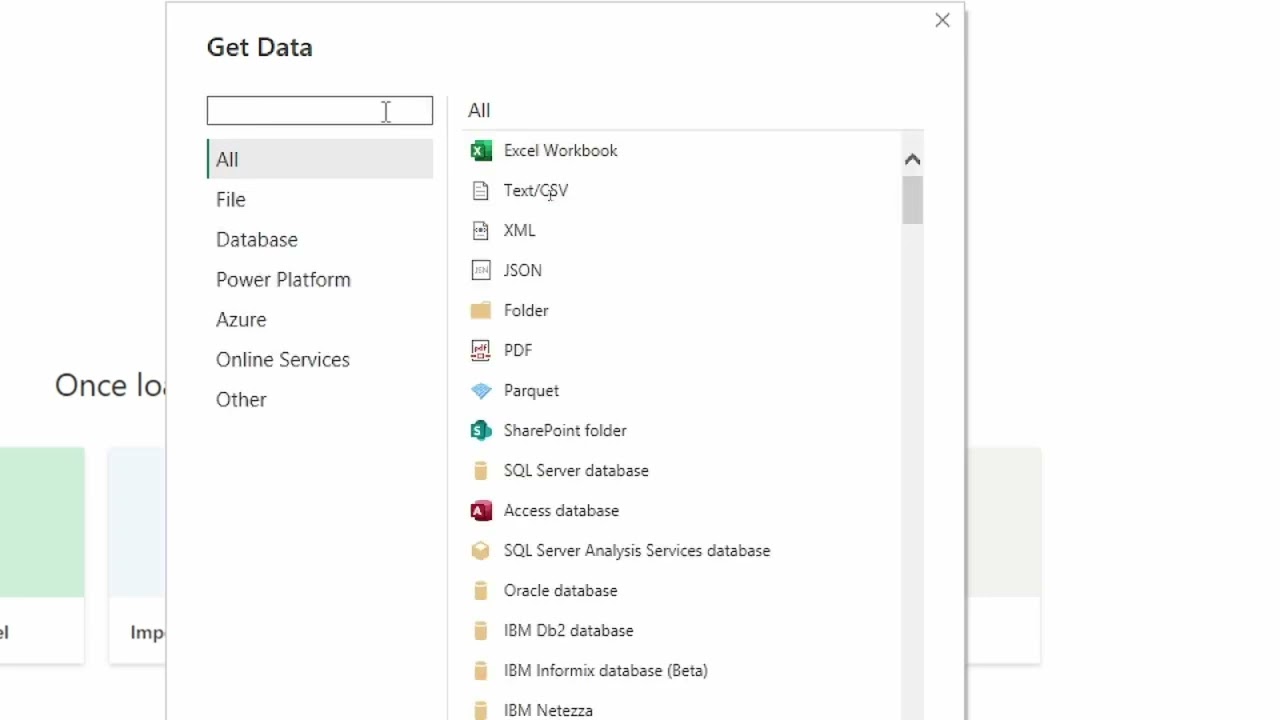Pick the XML connector label
1280x720 pixels.
pos(520,231)
